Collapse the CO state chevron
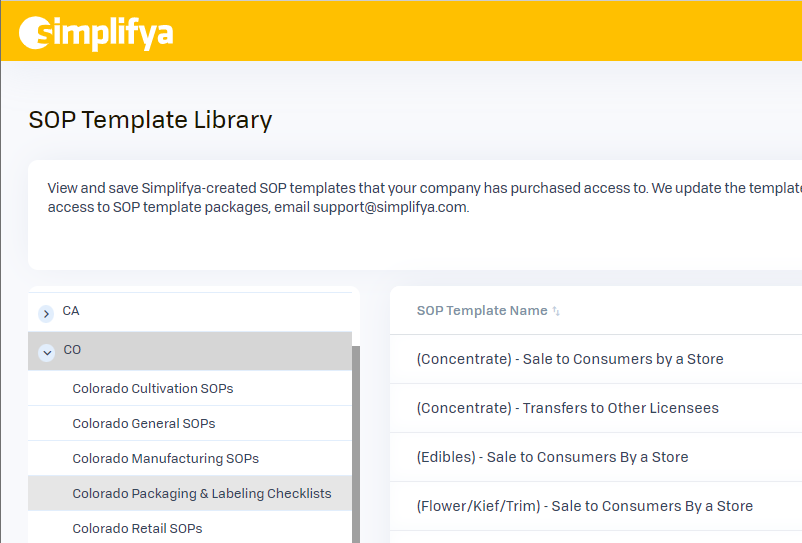This screenshot has height=543, width=802. coord(46,352)
